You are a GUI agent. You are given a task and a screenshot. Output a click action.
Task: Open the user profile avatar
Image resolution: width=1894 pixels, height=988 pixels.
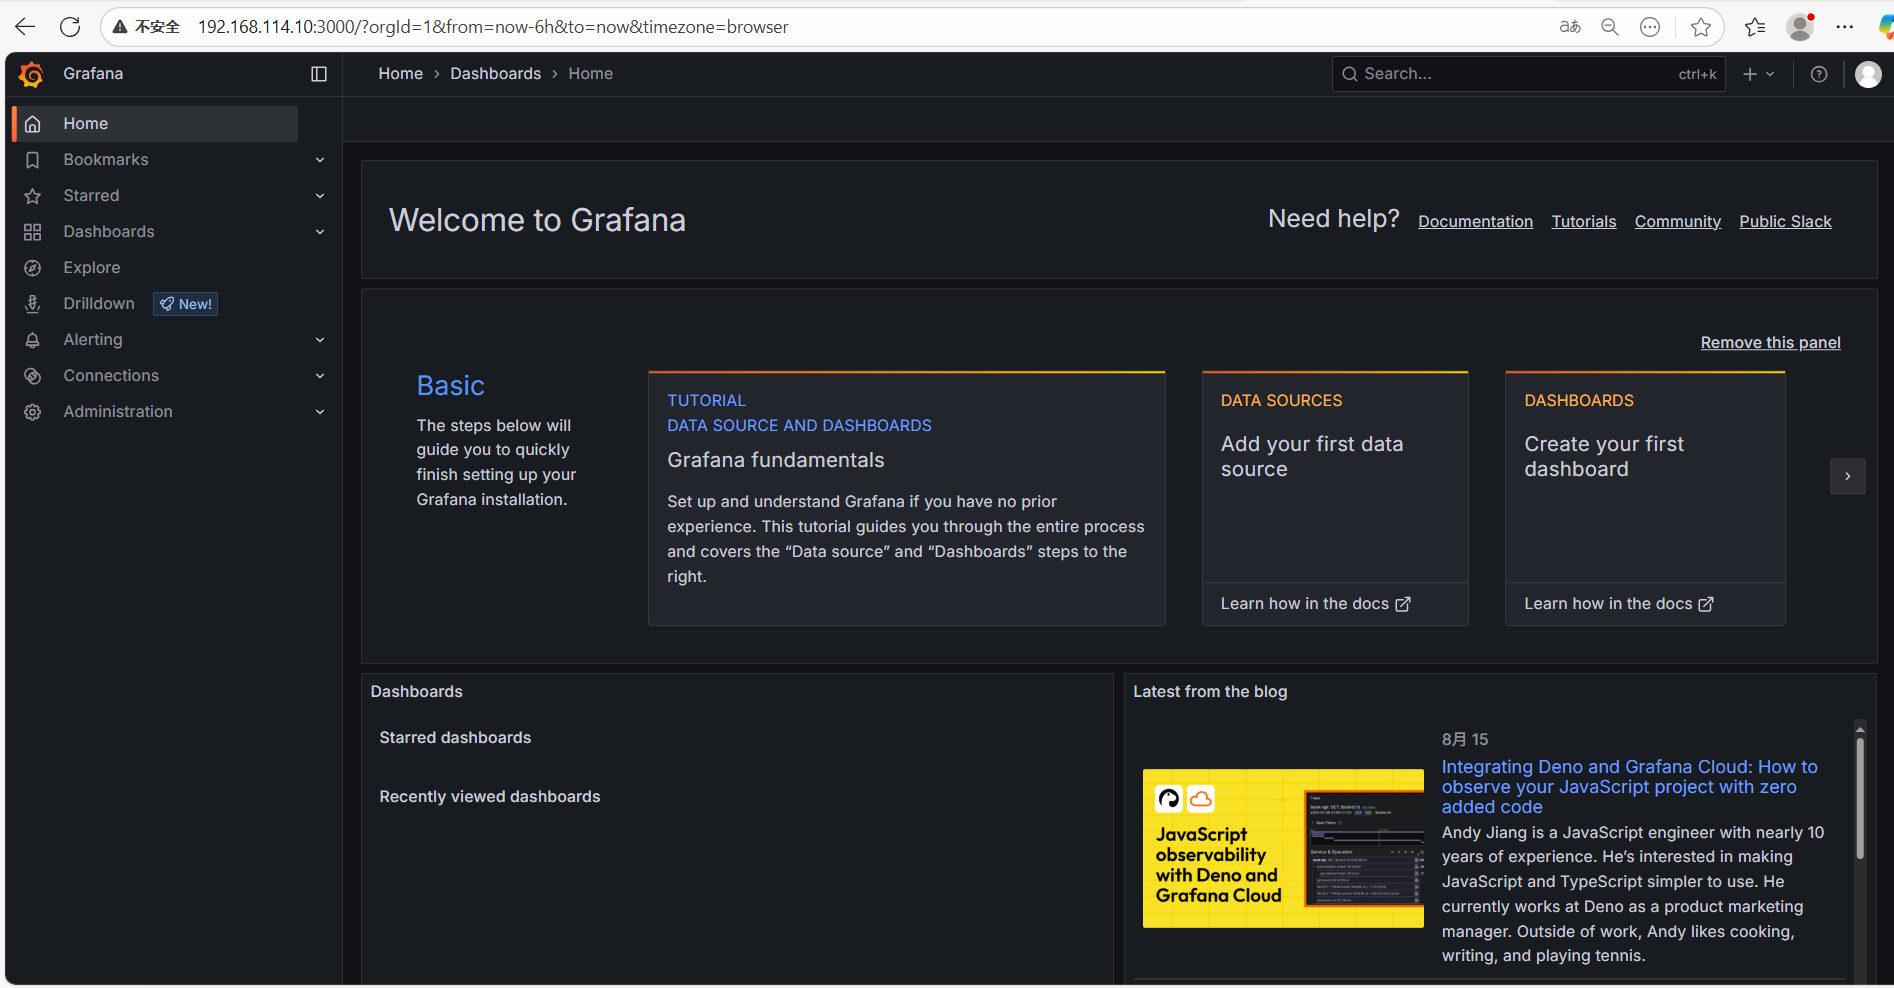tap(1868, 74)
